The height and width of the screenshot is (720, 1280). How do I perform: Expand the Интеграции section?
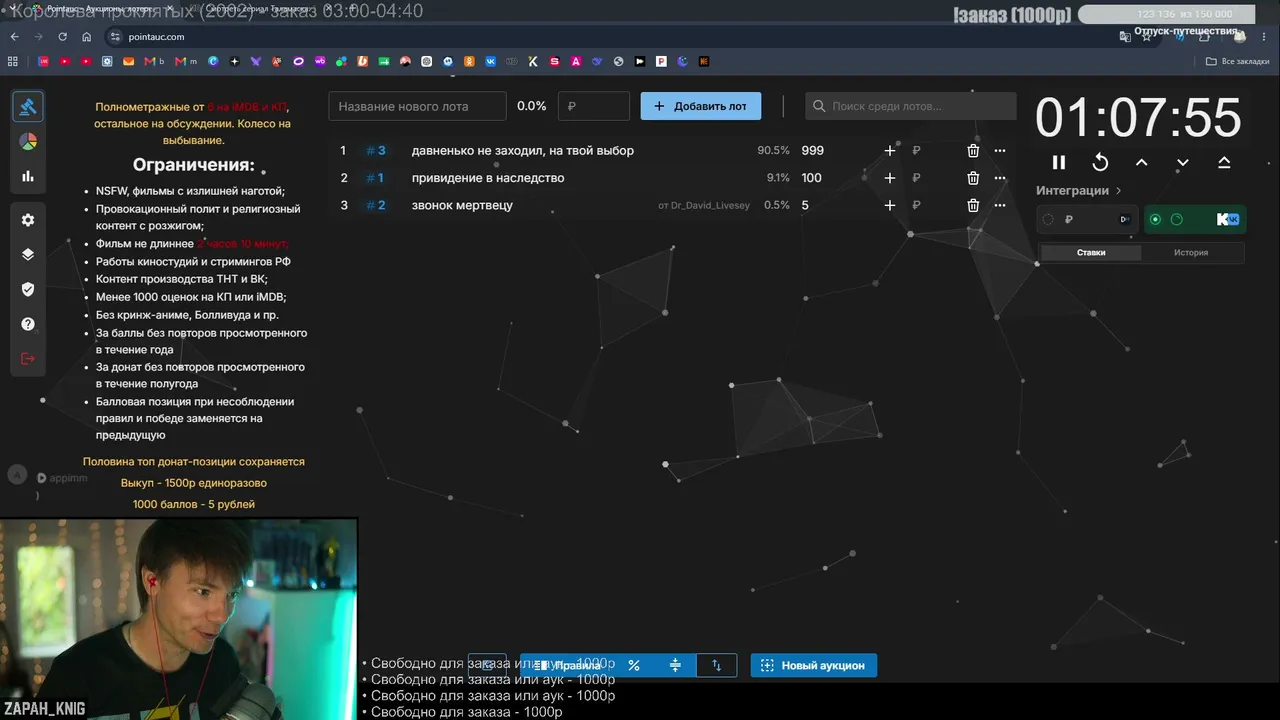click(1079, 190)
